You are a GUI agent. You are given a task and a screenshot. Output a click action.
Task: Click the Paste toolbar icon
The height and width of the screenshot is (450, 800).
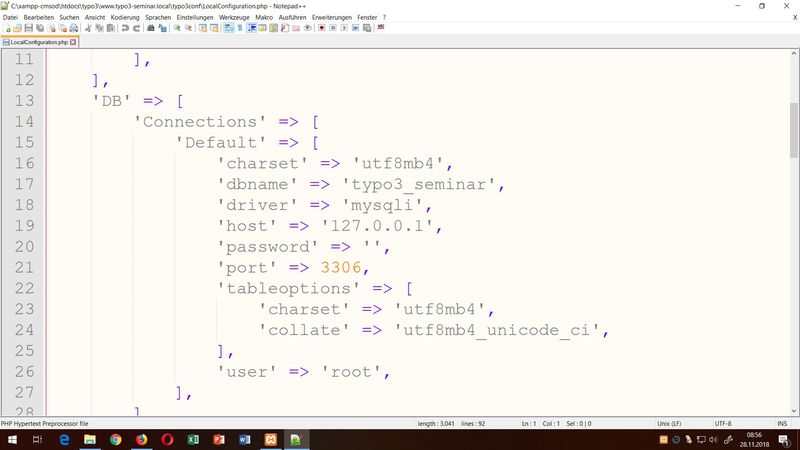click(110, 28)
